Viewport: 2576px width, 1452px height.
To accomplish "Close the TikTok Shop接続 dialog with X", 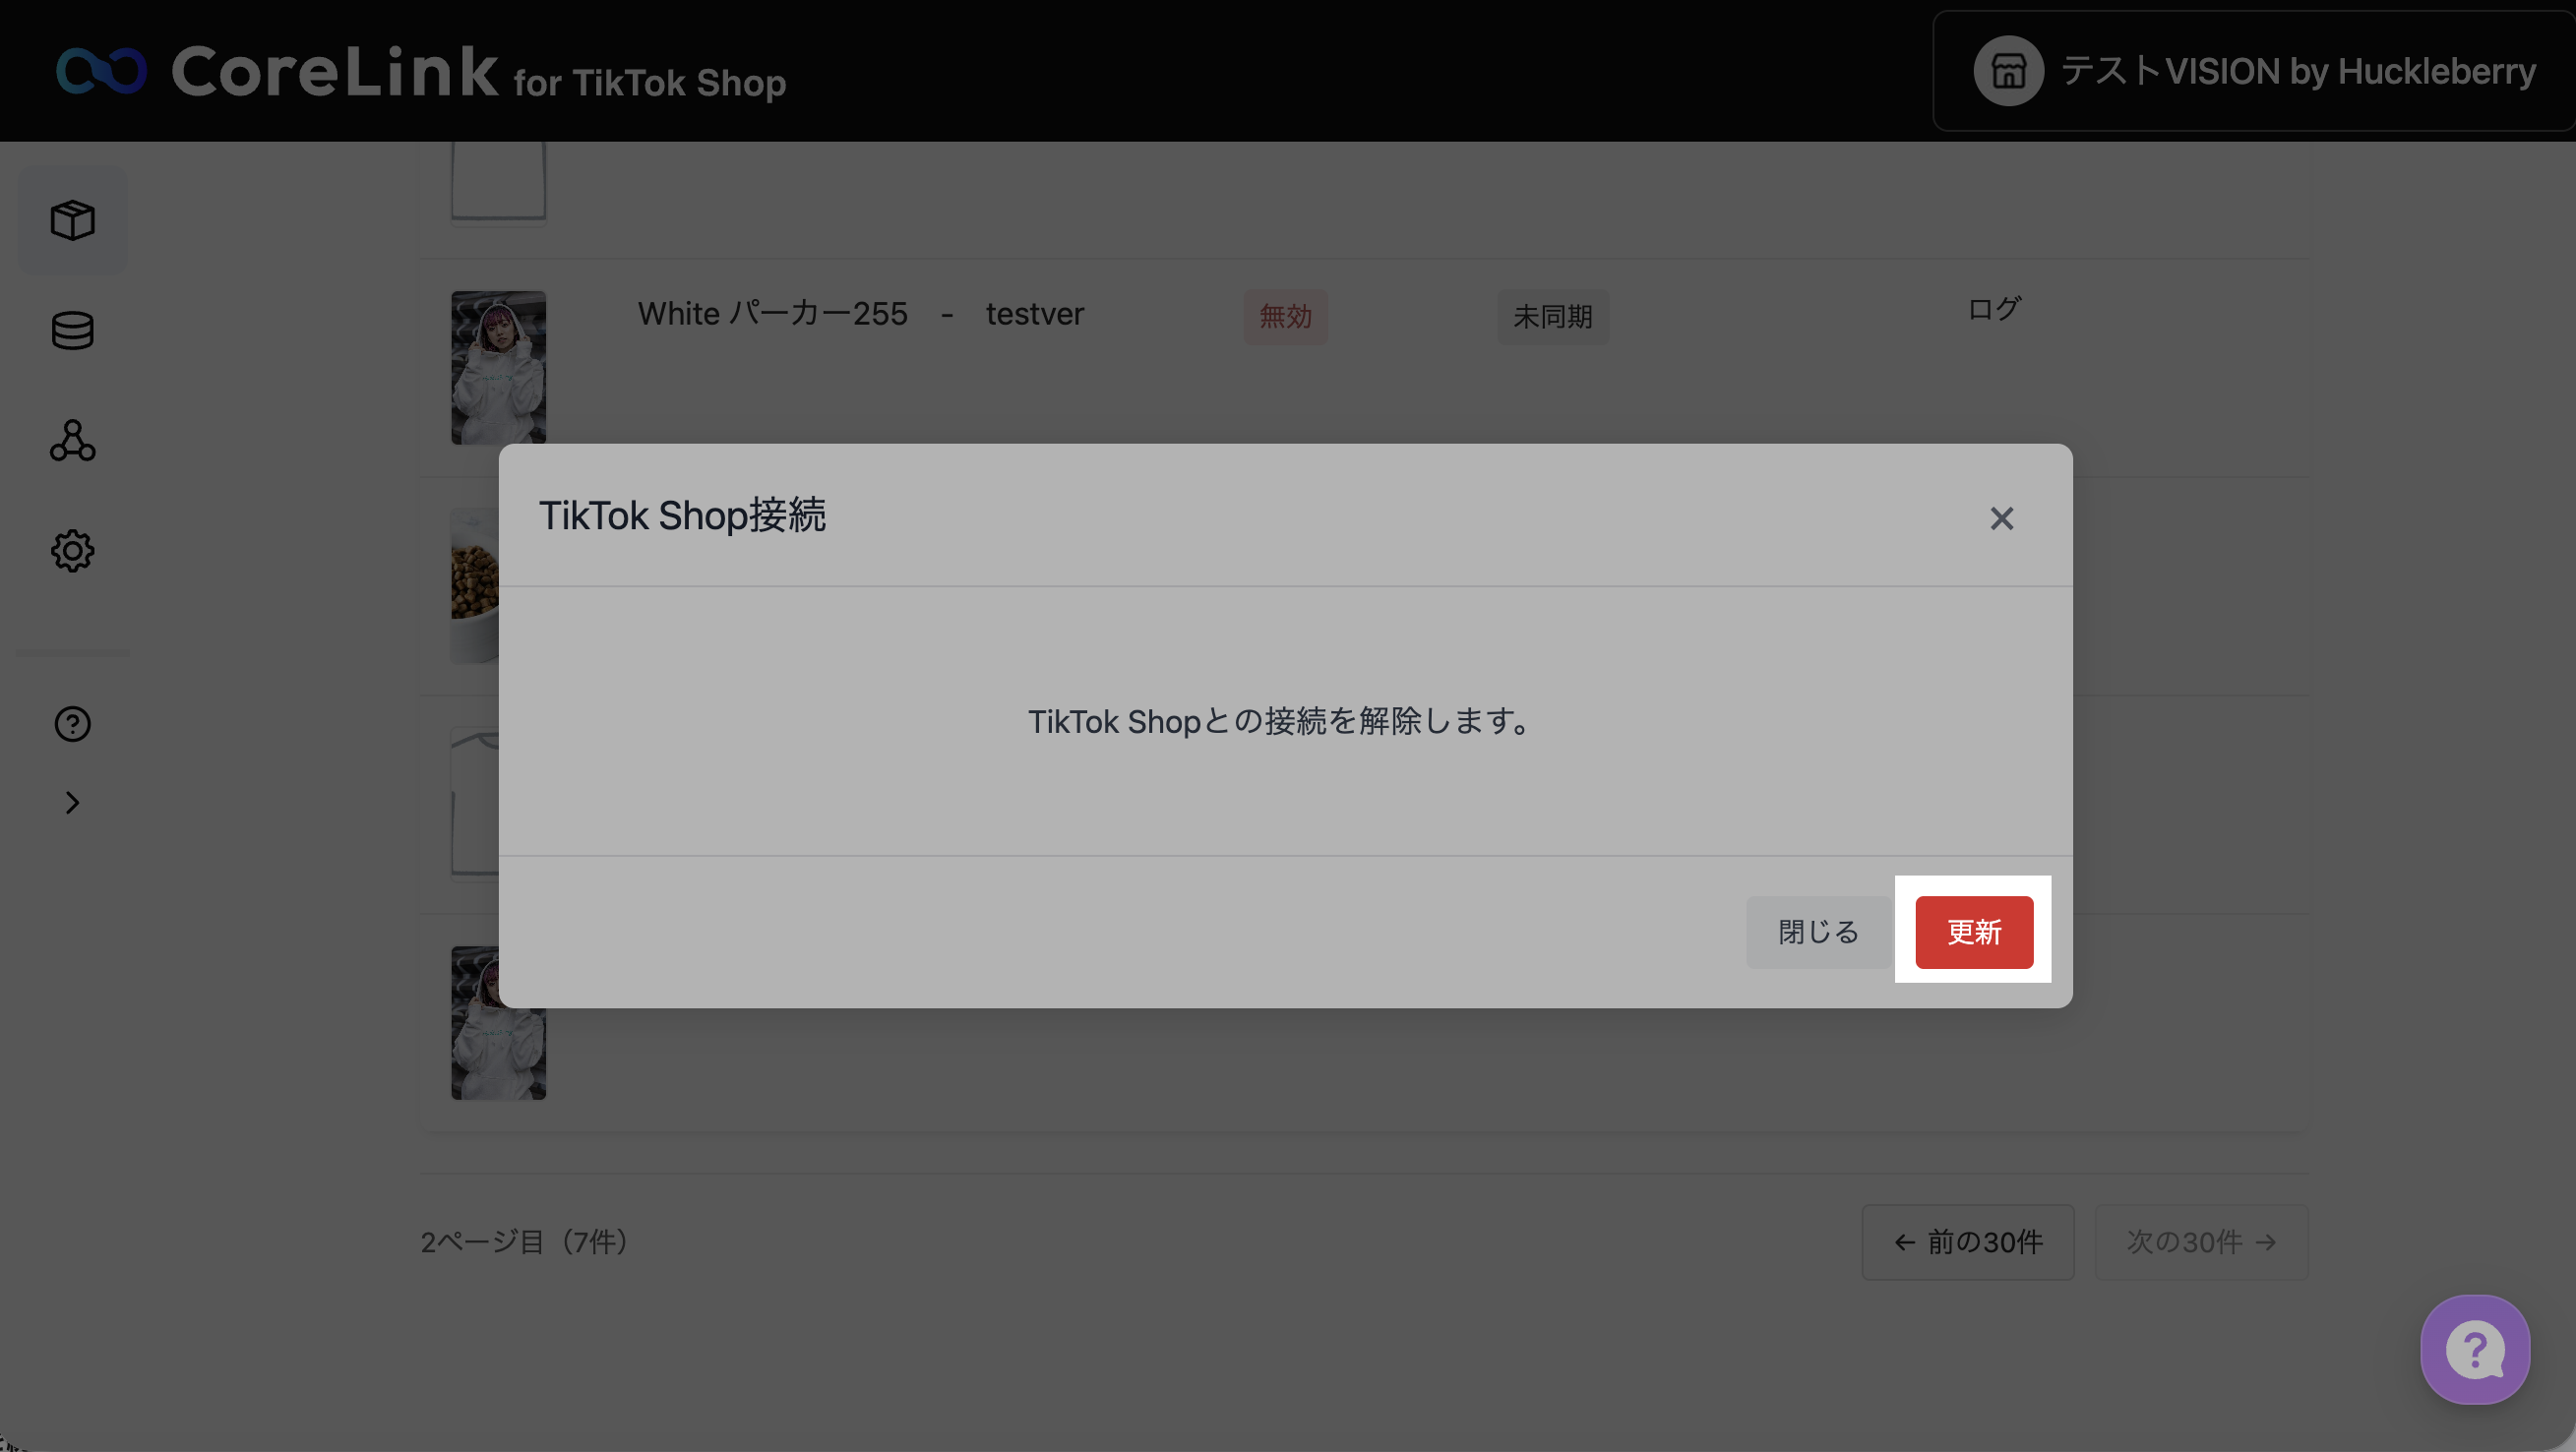I will [x=2001, y=518].
